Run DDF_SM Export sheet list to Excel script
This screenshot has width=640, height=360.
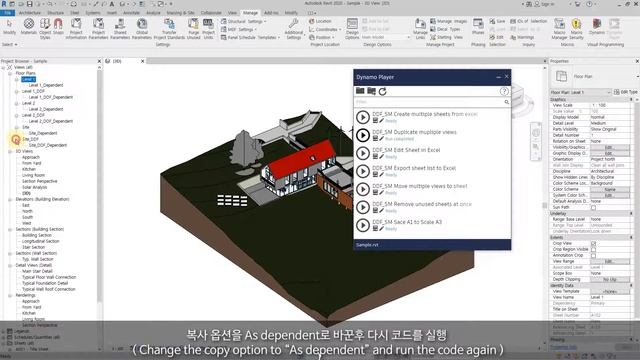[x=363, y=171]
